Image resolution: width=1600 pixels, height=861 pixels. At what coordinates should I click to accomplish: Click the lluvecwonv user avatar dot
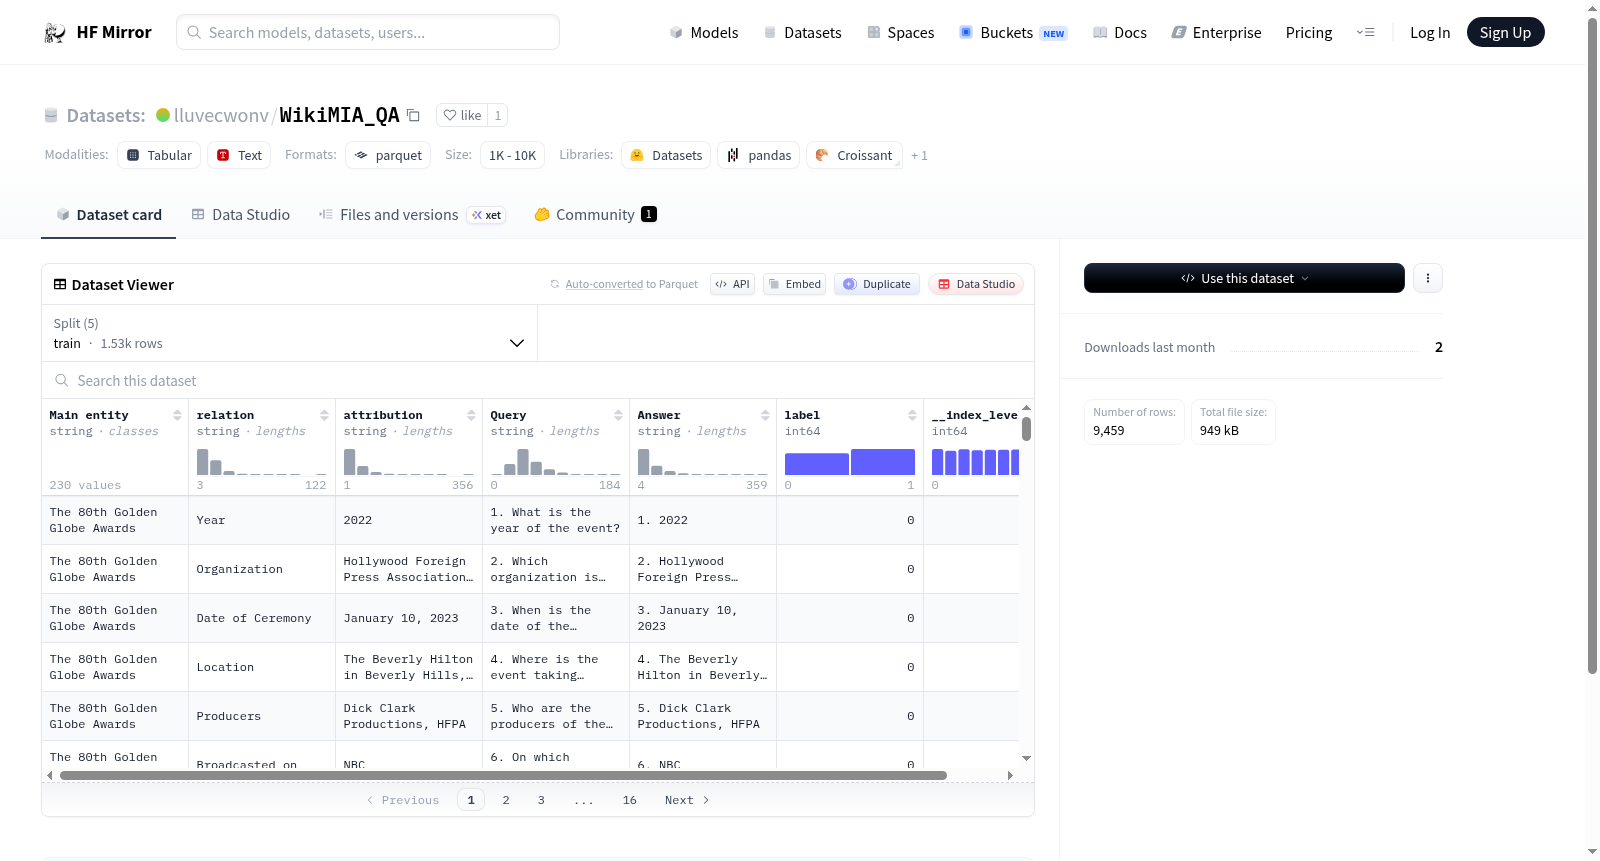point(163,115)
